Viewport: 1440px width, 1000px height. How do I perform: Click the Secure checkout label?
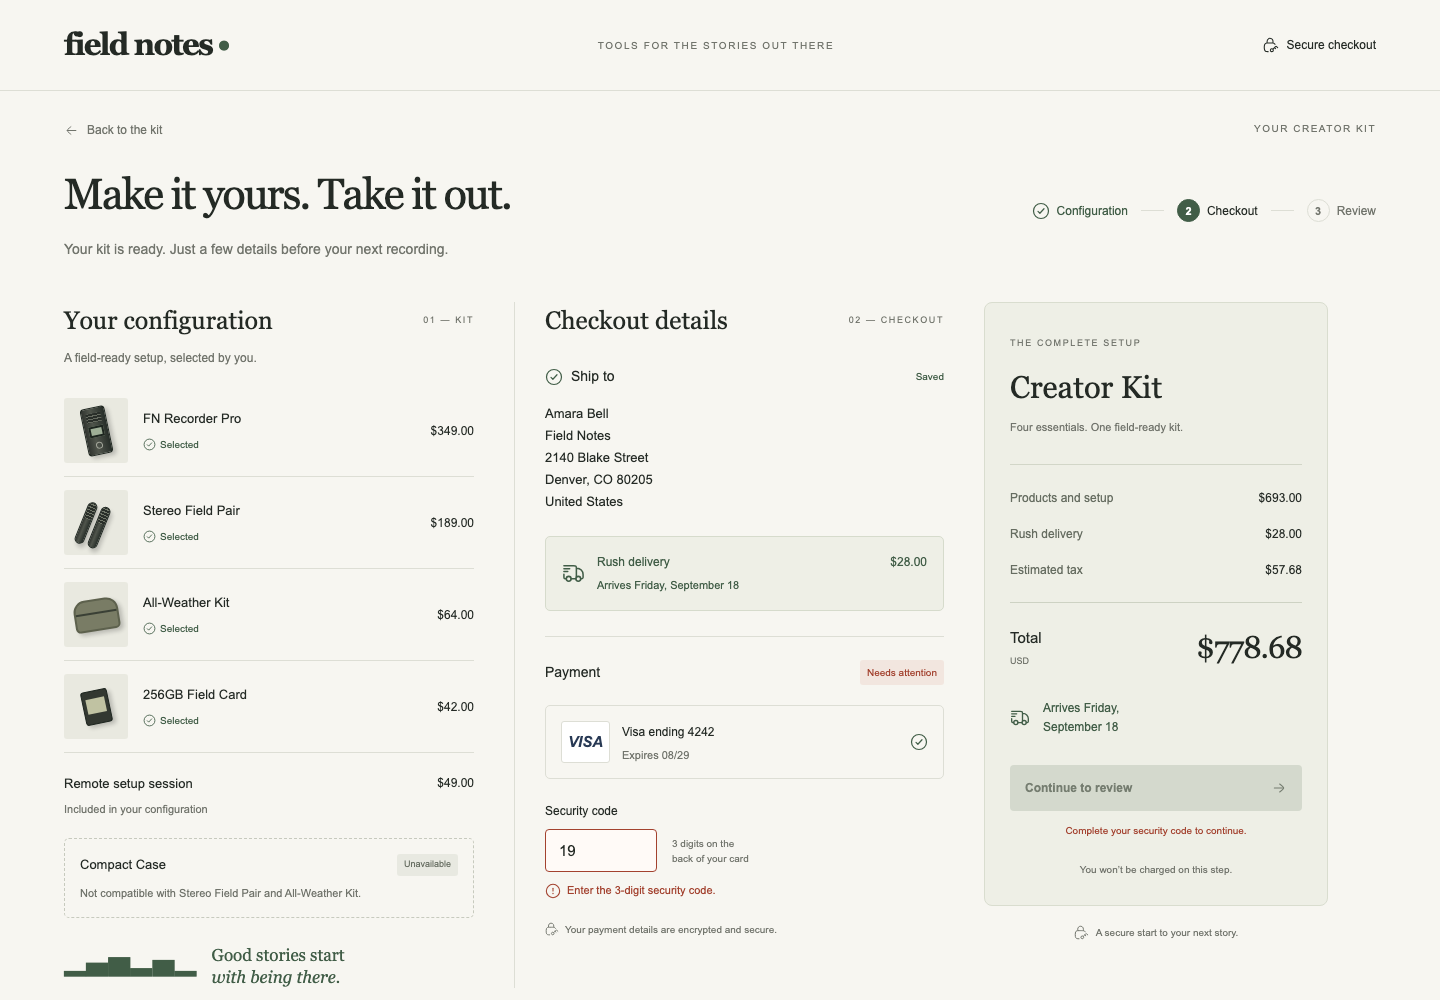1331,45
